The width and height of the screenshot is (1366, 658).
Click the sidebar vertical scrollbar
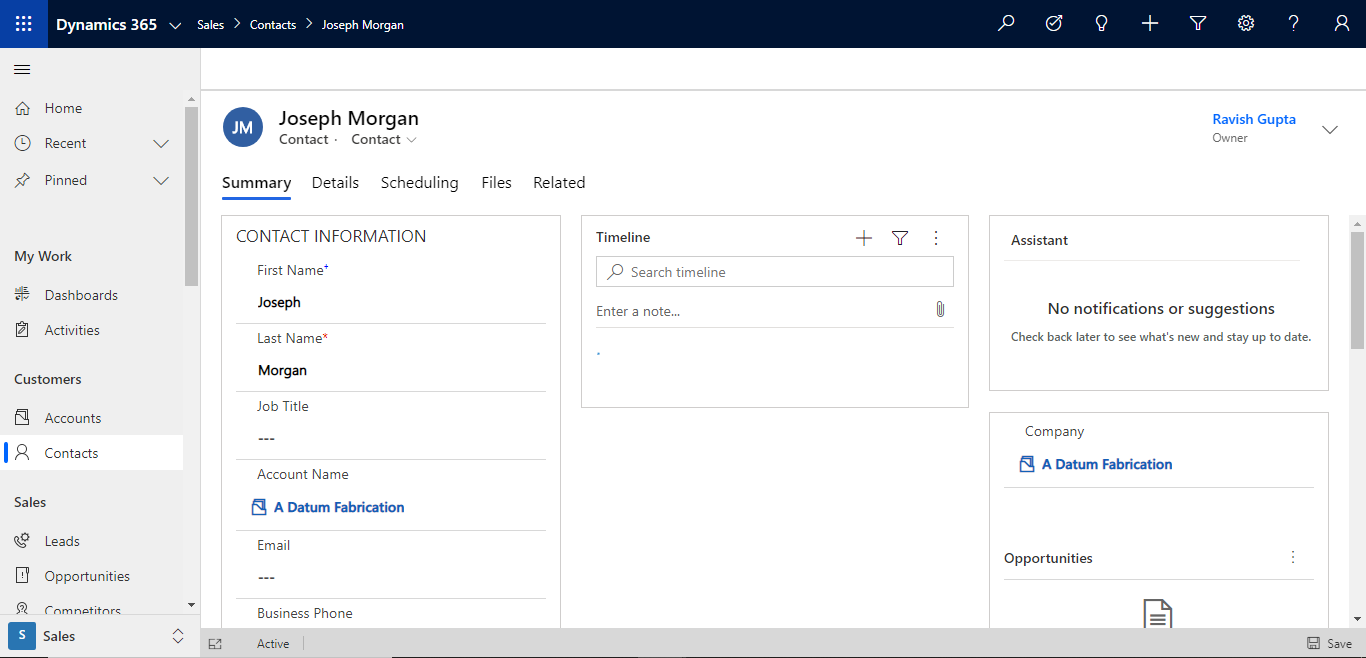click(192, 196)
